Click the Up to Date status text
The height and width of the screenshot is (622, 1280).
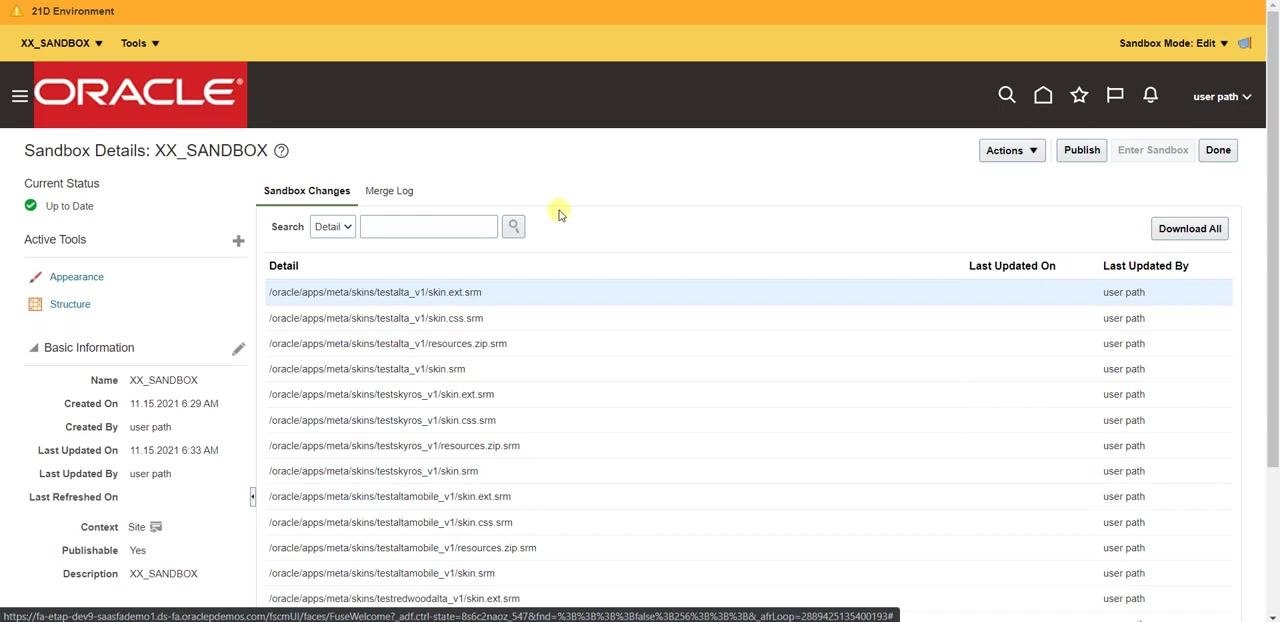point(70,206)
